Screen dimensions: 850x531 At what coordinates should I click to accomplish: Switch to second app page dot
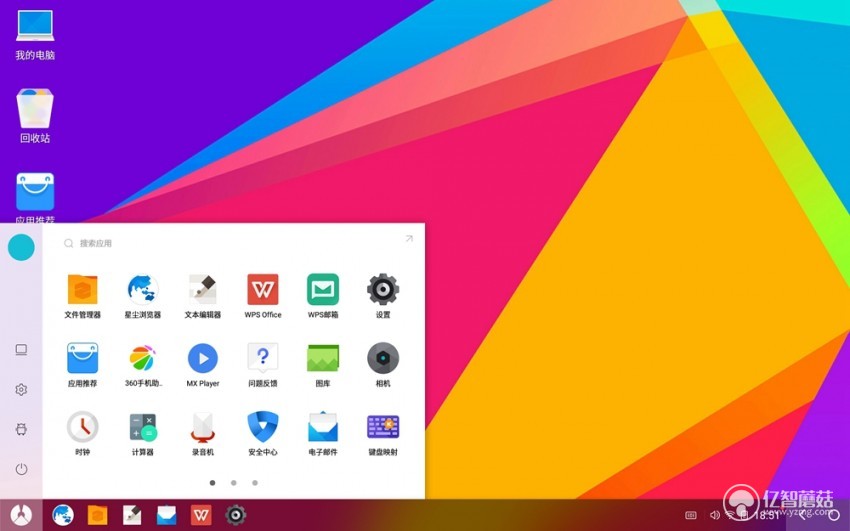pos(234,483)
